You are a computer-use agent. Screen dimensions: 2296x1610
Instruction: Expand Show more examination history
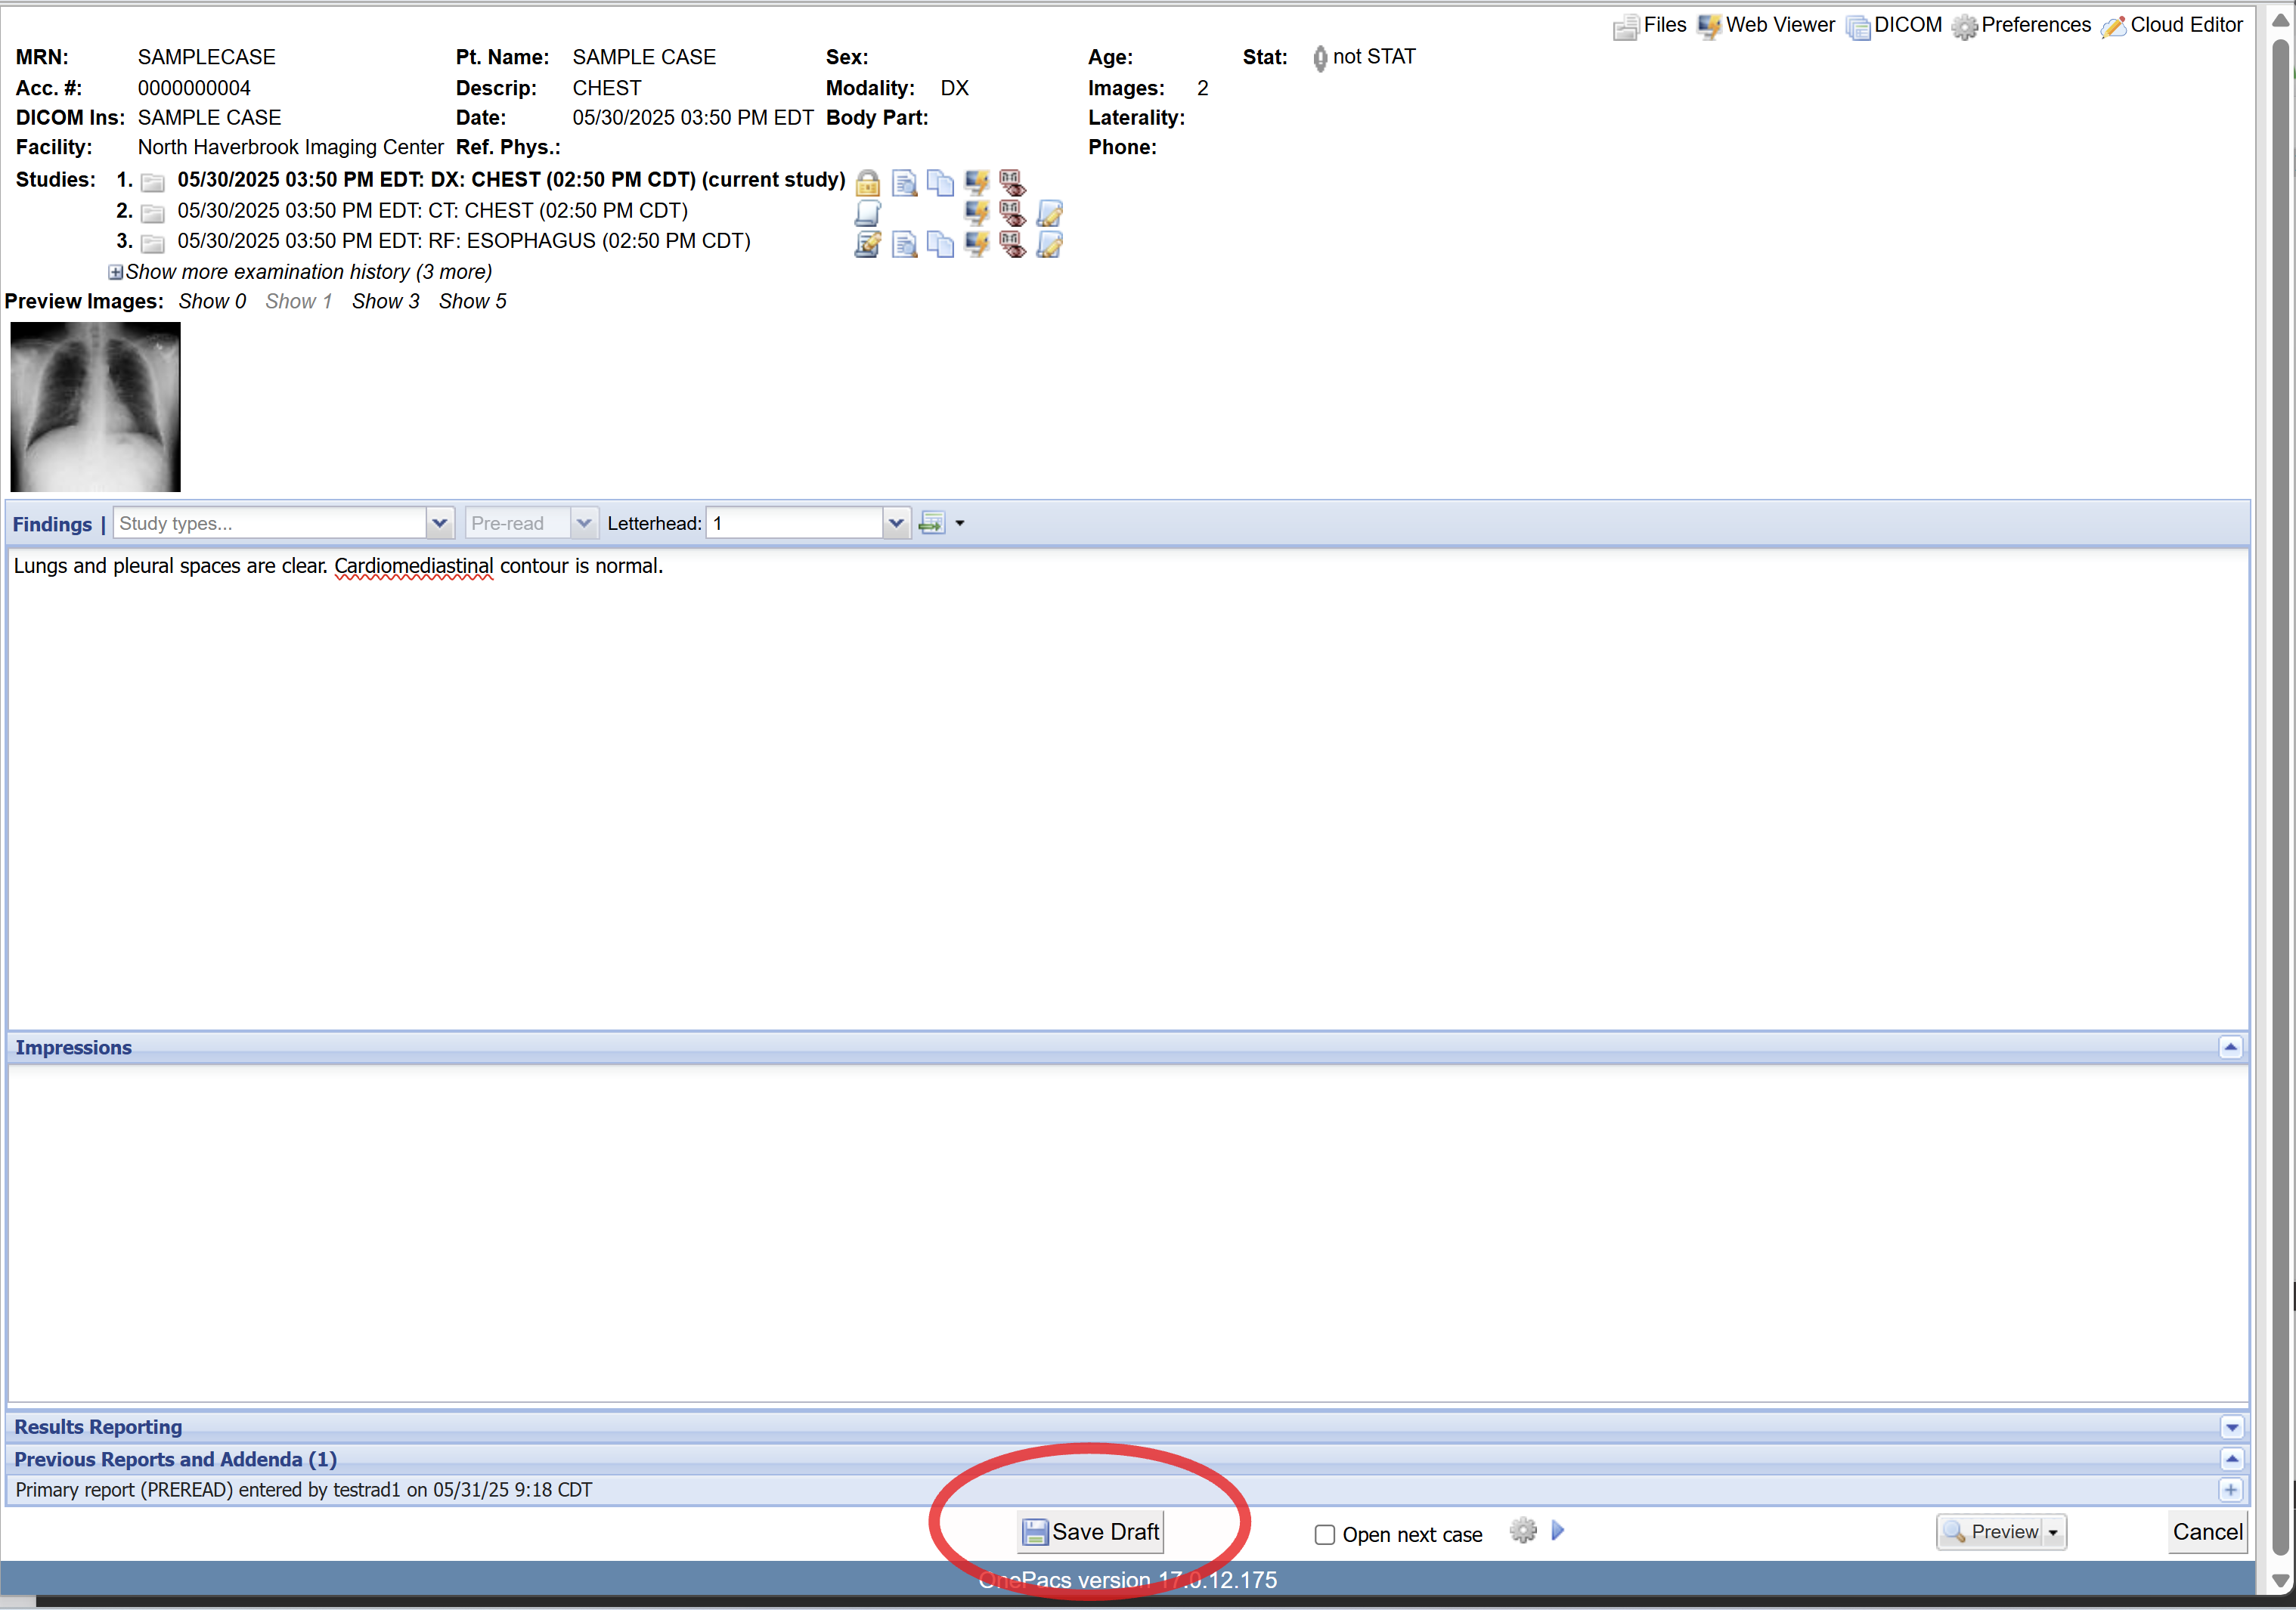pyautogui.click(x=300, y=272)
